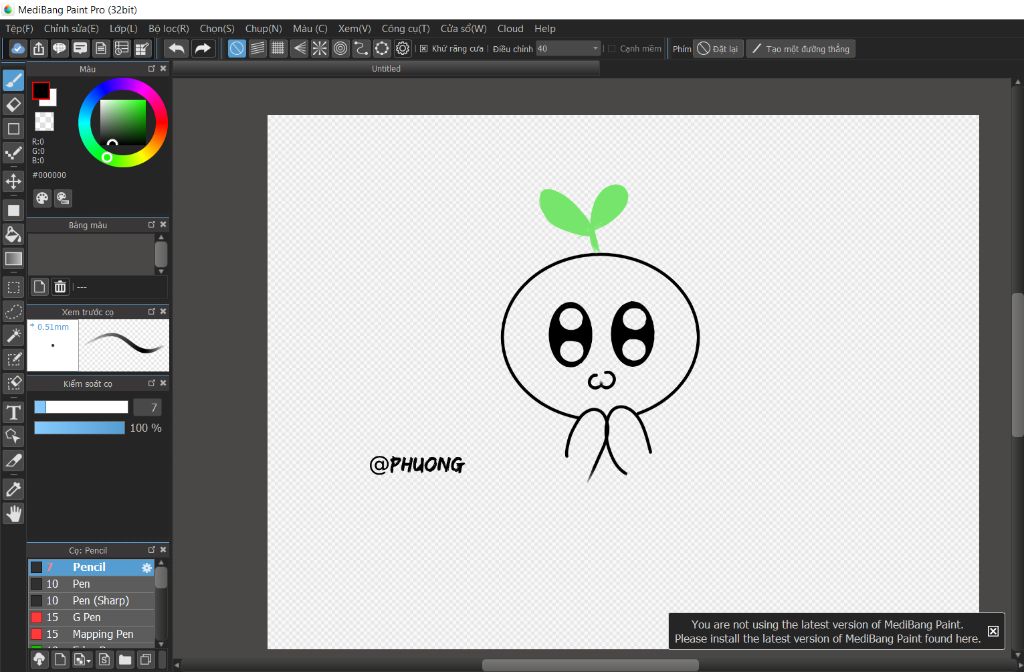Activate the Text tool
1024x672 pixels.
tap(14, 412)
